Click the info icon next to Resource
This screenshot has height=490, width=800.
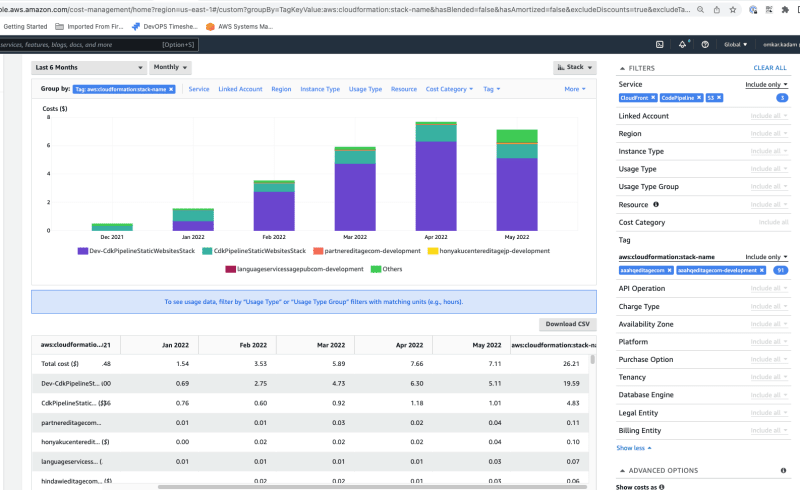[656, 204]
